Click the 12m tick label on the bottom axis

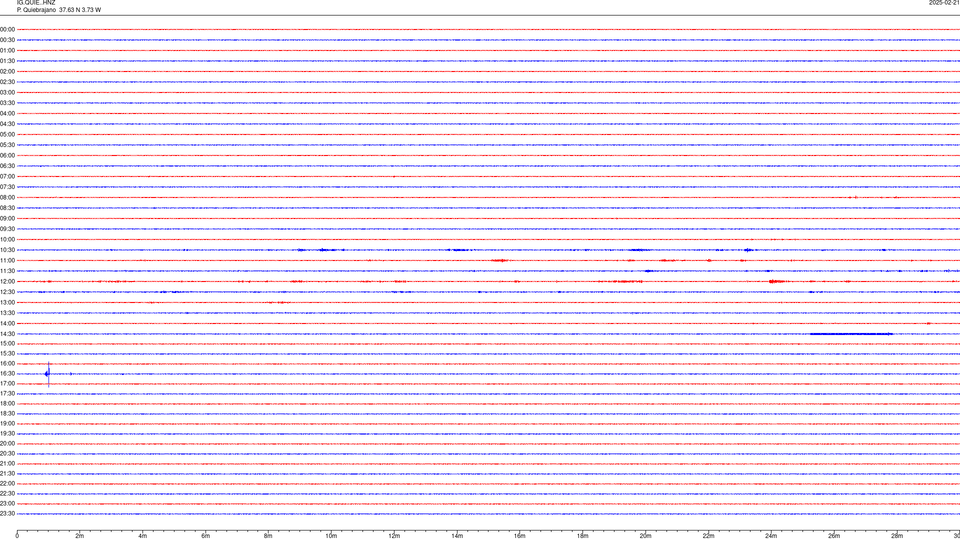point(394,536)
